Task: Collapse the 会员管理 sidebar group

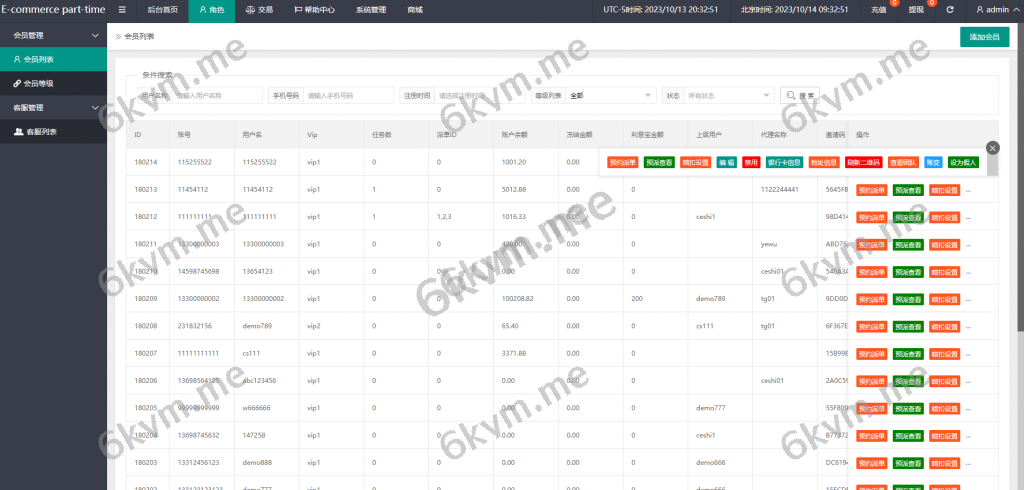Action: [54, 35]
